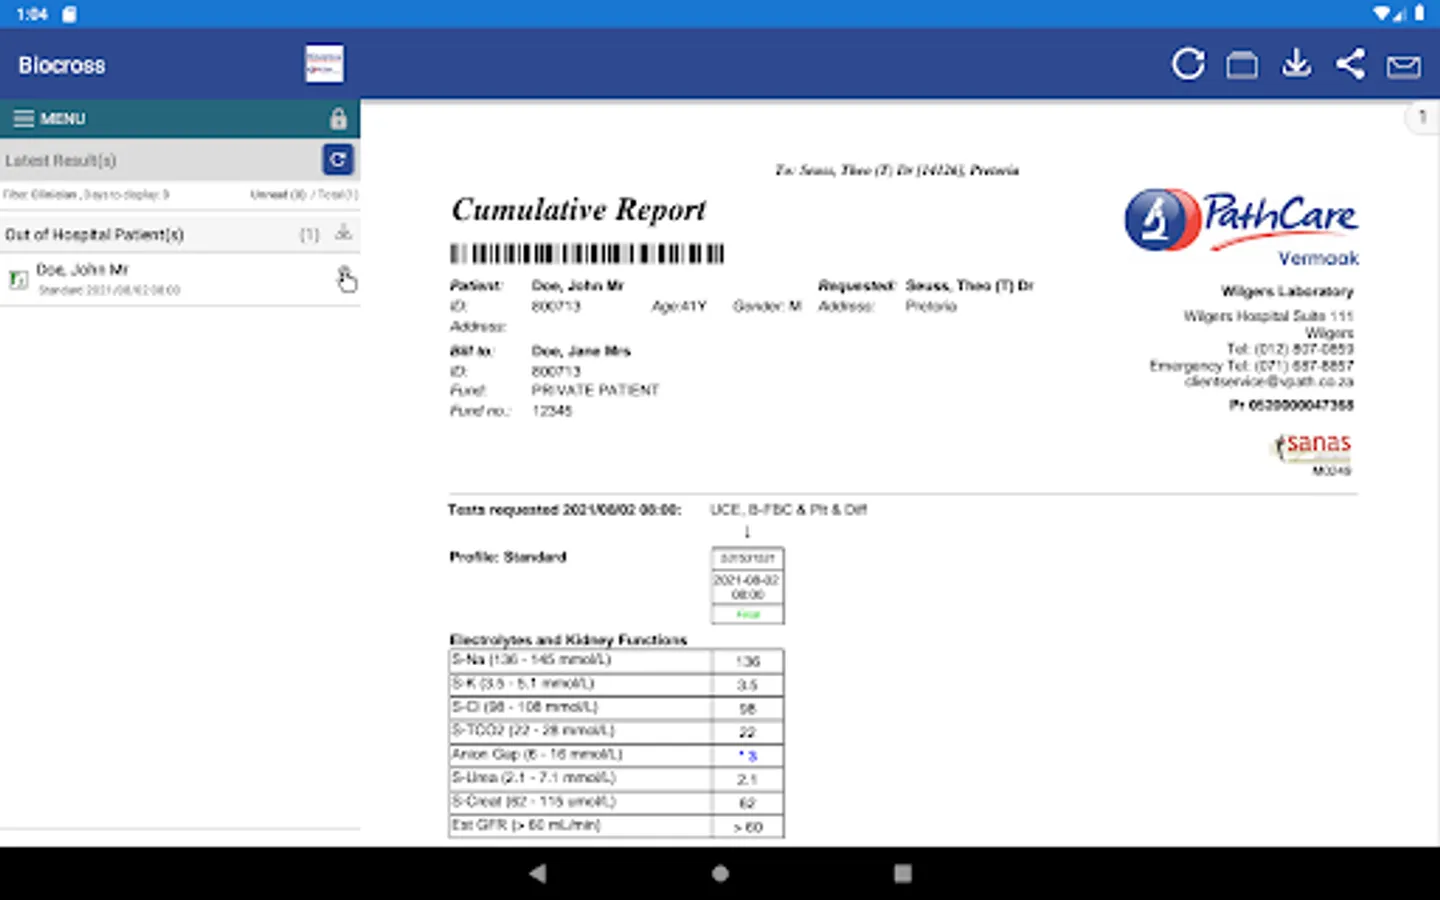Tap the Android home button
Image resolution: width=1440 pixels, height=900 pixels.
coord(720,873)
